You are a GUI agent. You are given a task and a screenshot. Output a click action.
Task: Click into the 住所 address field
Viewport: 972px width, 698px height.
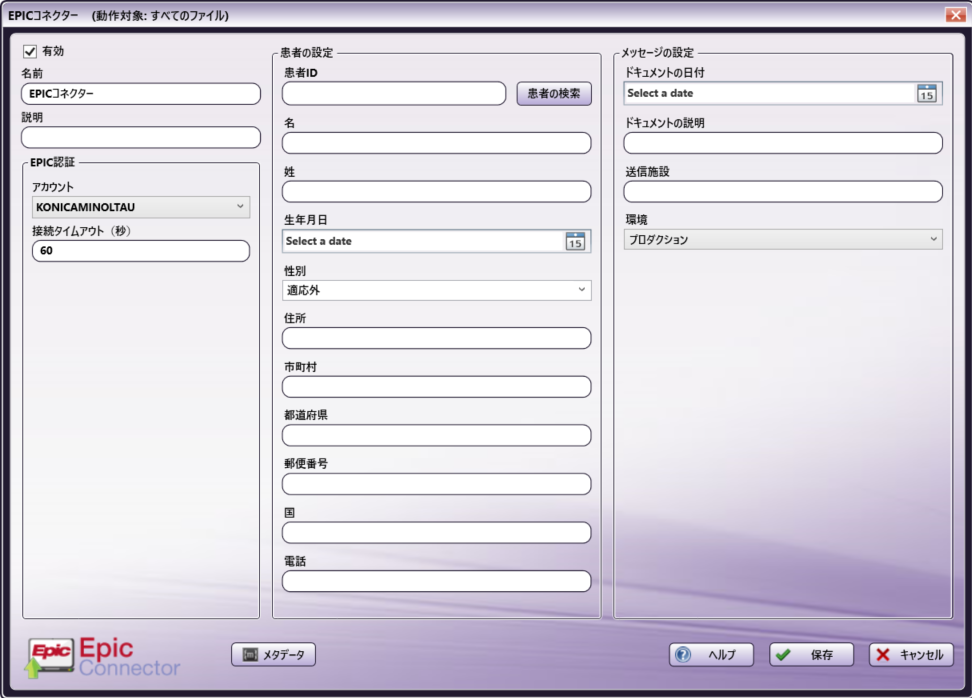tap(436, 338)
